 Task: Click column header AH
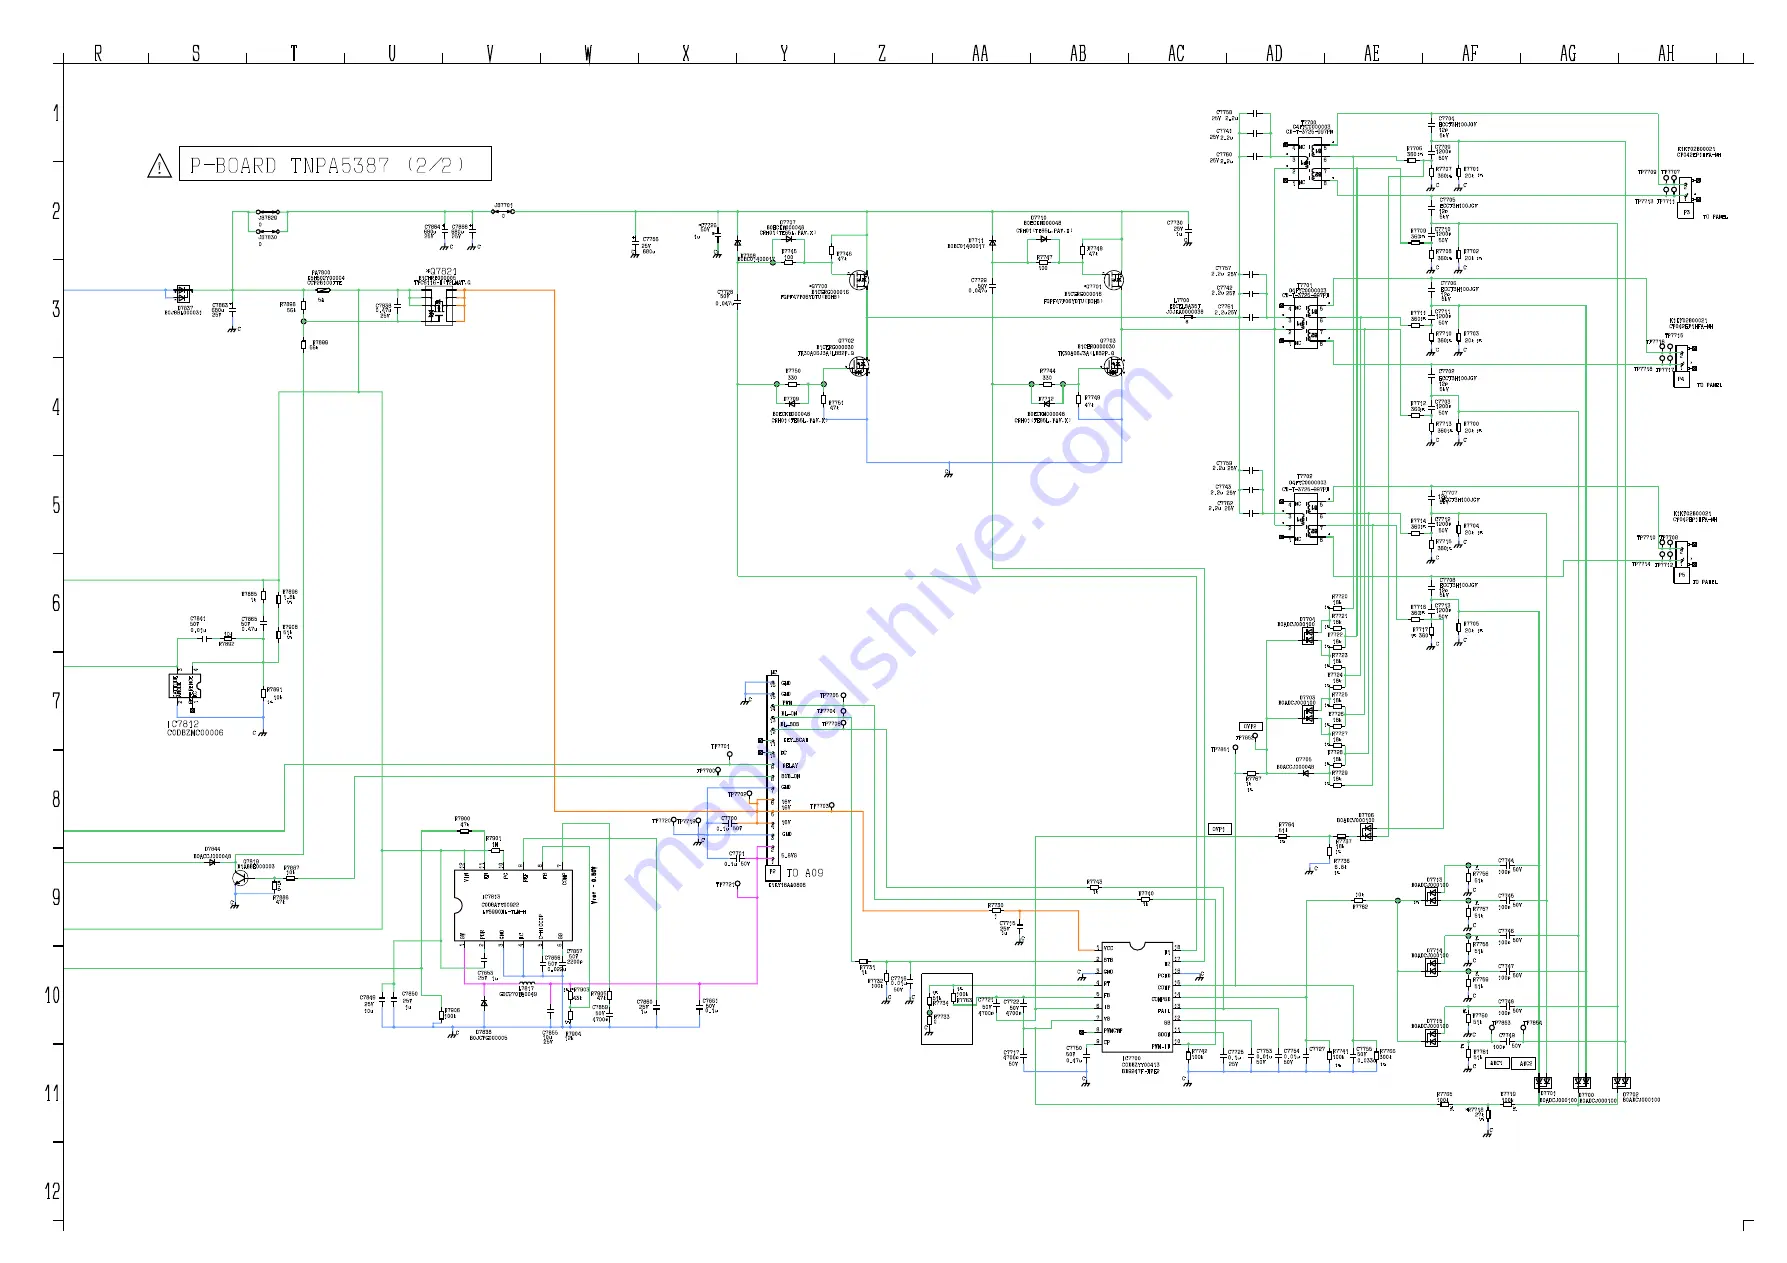(1666, 53)
